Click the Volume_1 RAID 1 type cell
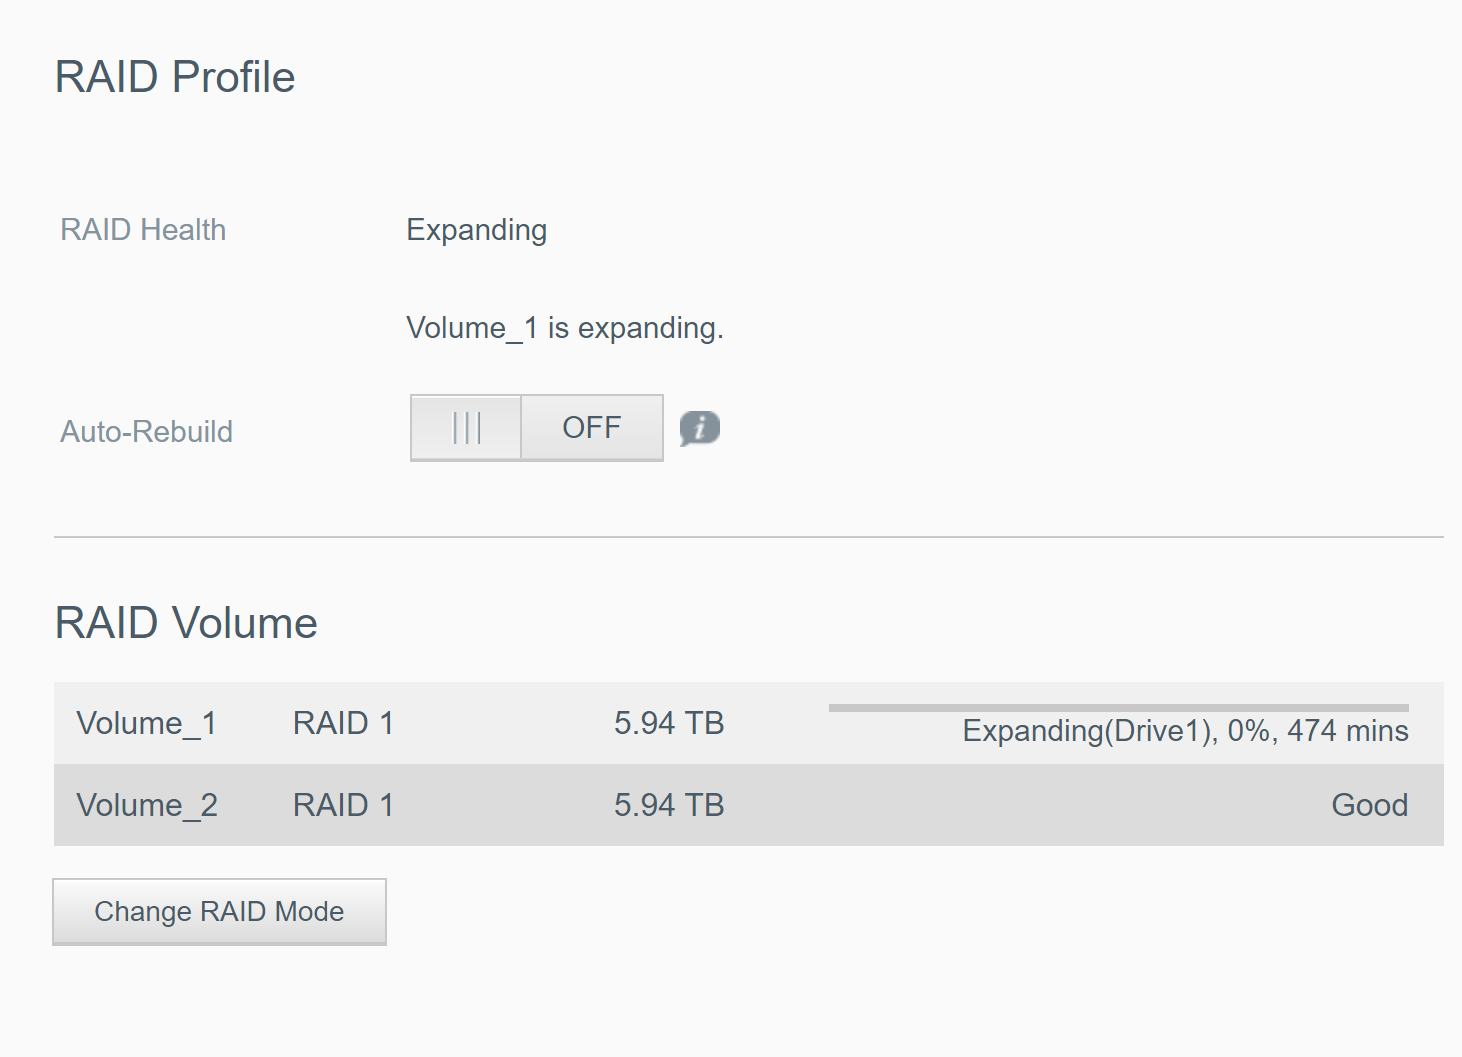 point(343,723)
